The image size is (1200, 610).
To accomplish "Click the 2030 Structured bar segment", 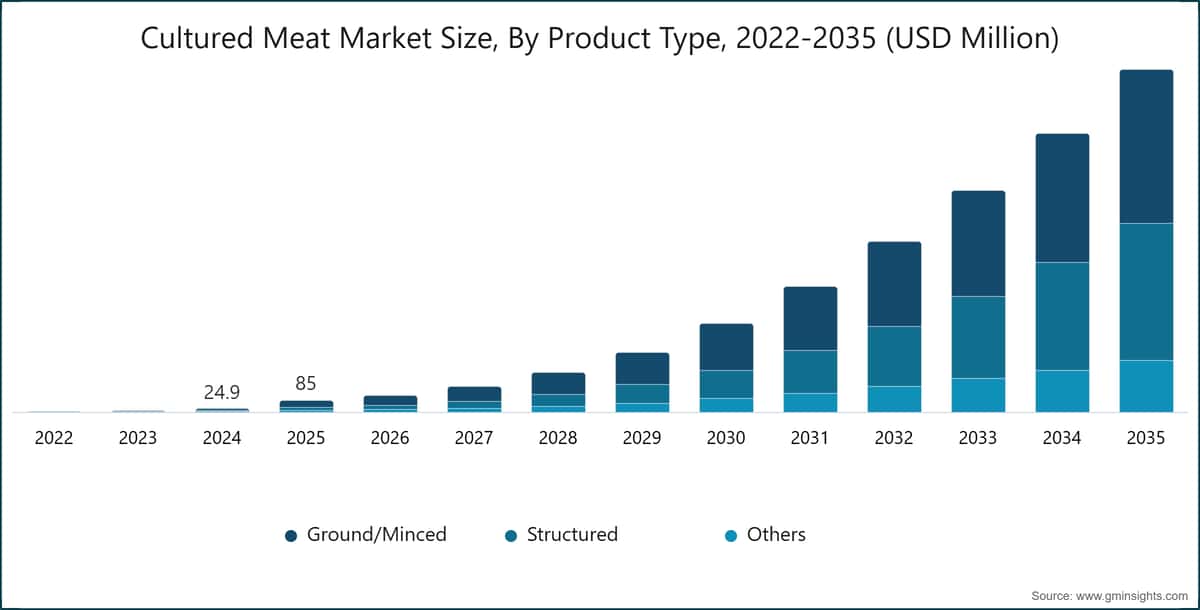I will [x=726, y=385].
